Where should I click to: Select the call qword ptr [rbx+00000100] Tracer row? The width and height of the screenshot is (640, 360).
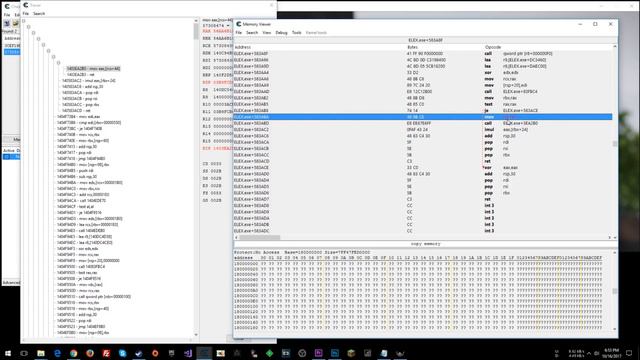(x=93, y=297)
